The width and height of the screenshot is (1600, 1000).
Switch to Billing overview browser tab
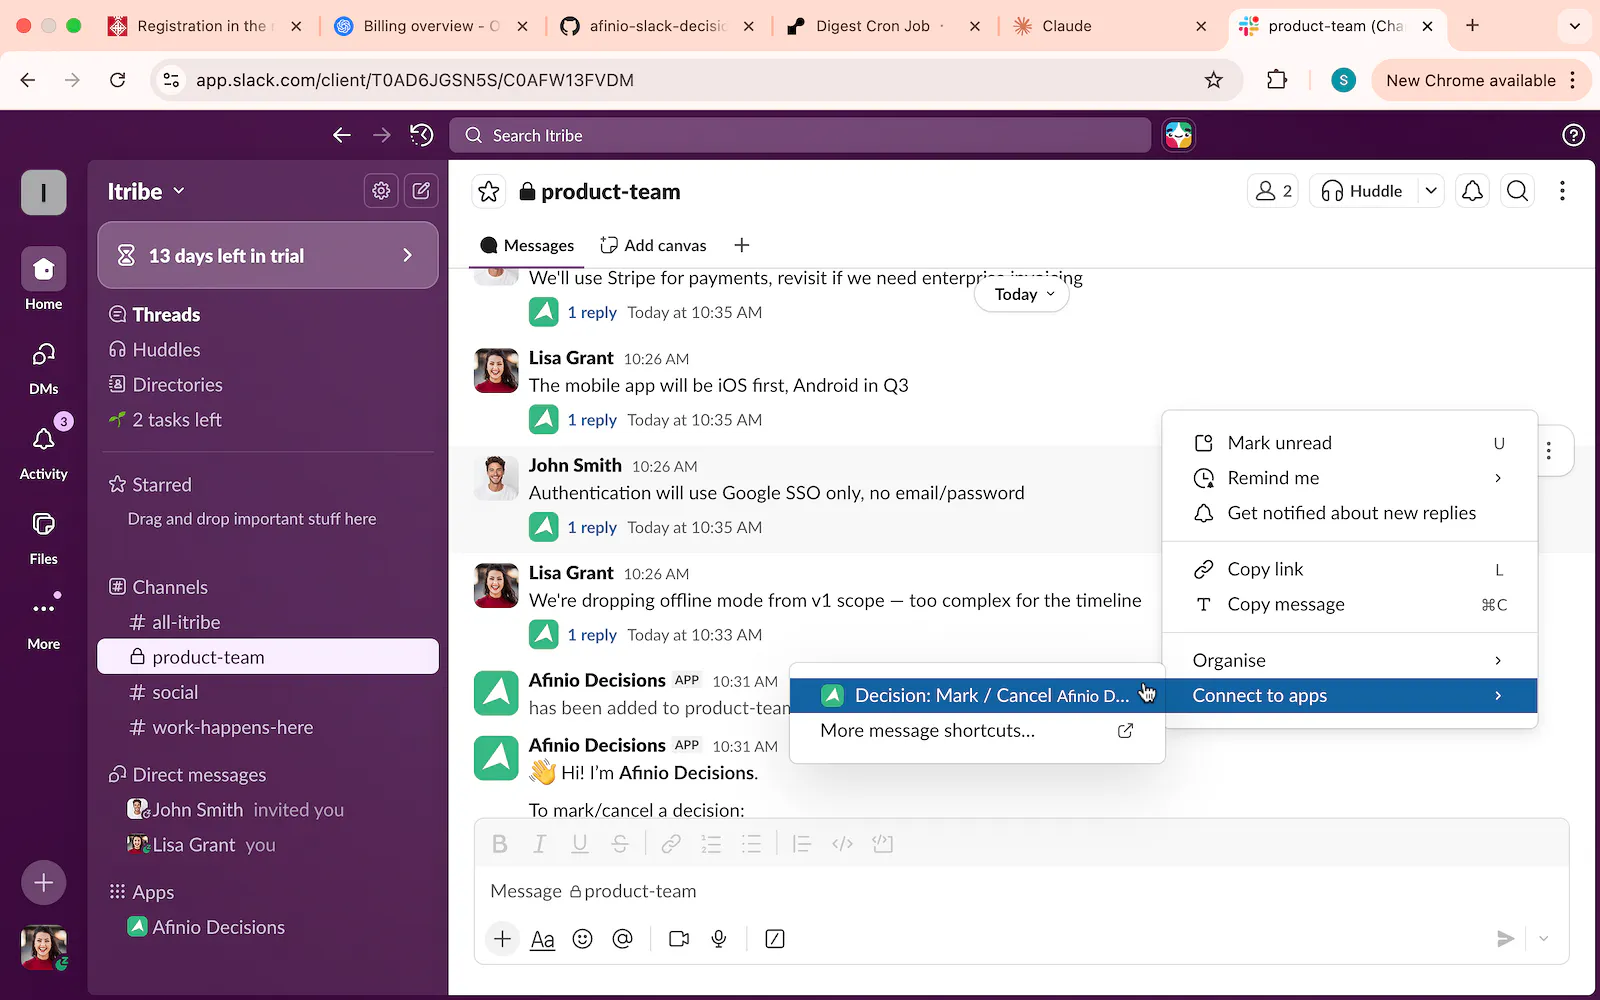[x=432, y=26]
